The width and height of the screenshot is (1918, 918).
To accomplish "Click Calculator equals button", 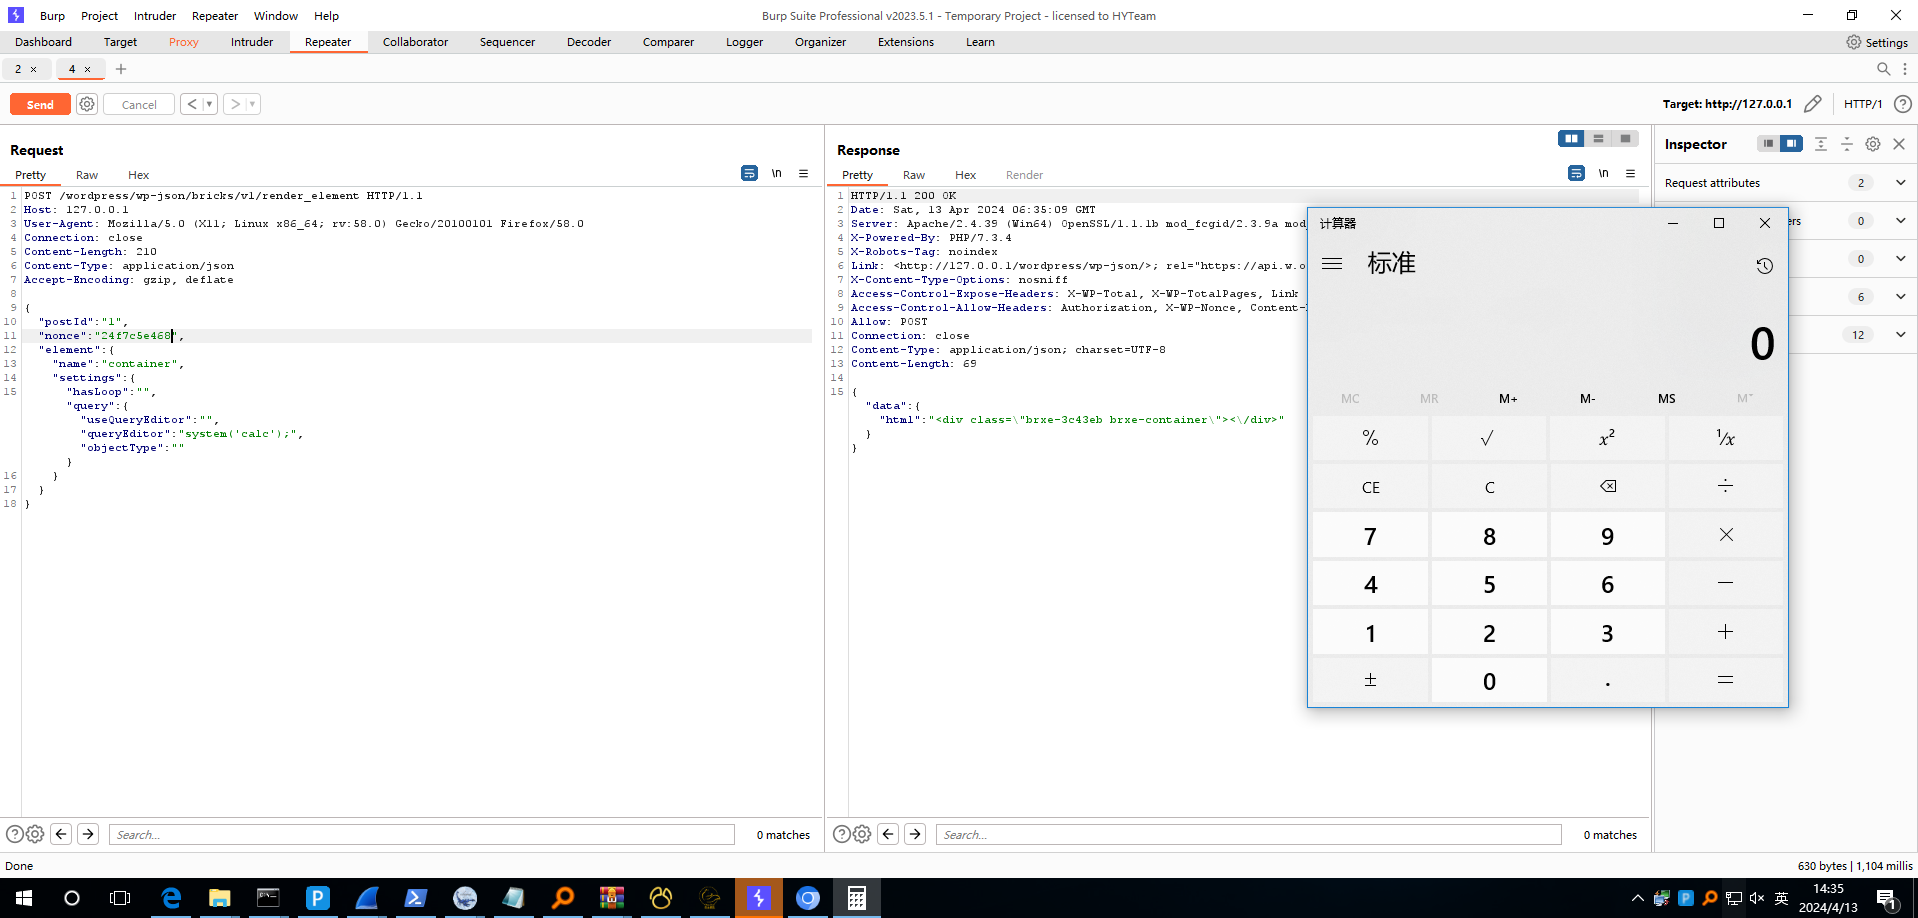I will click(1726, 681).
